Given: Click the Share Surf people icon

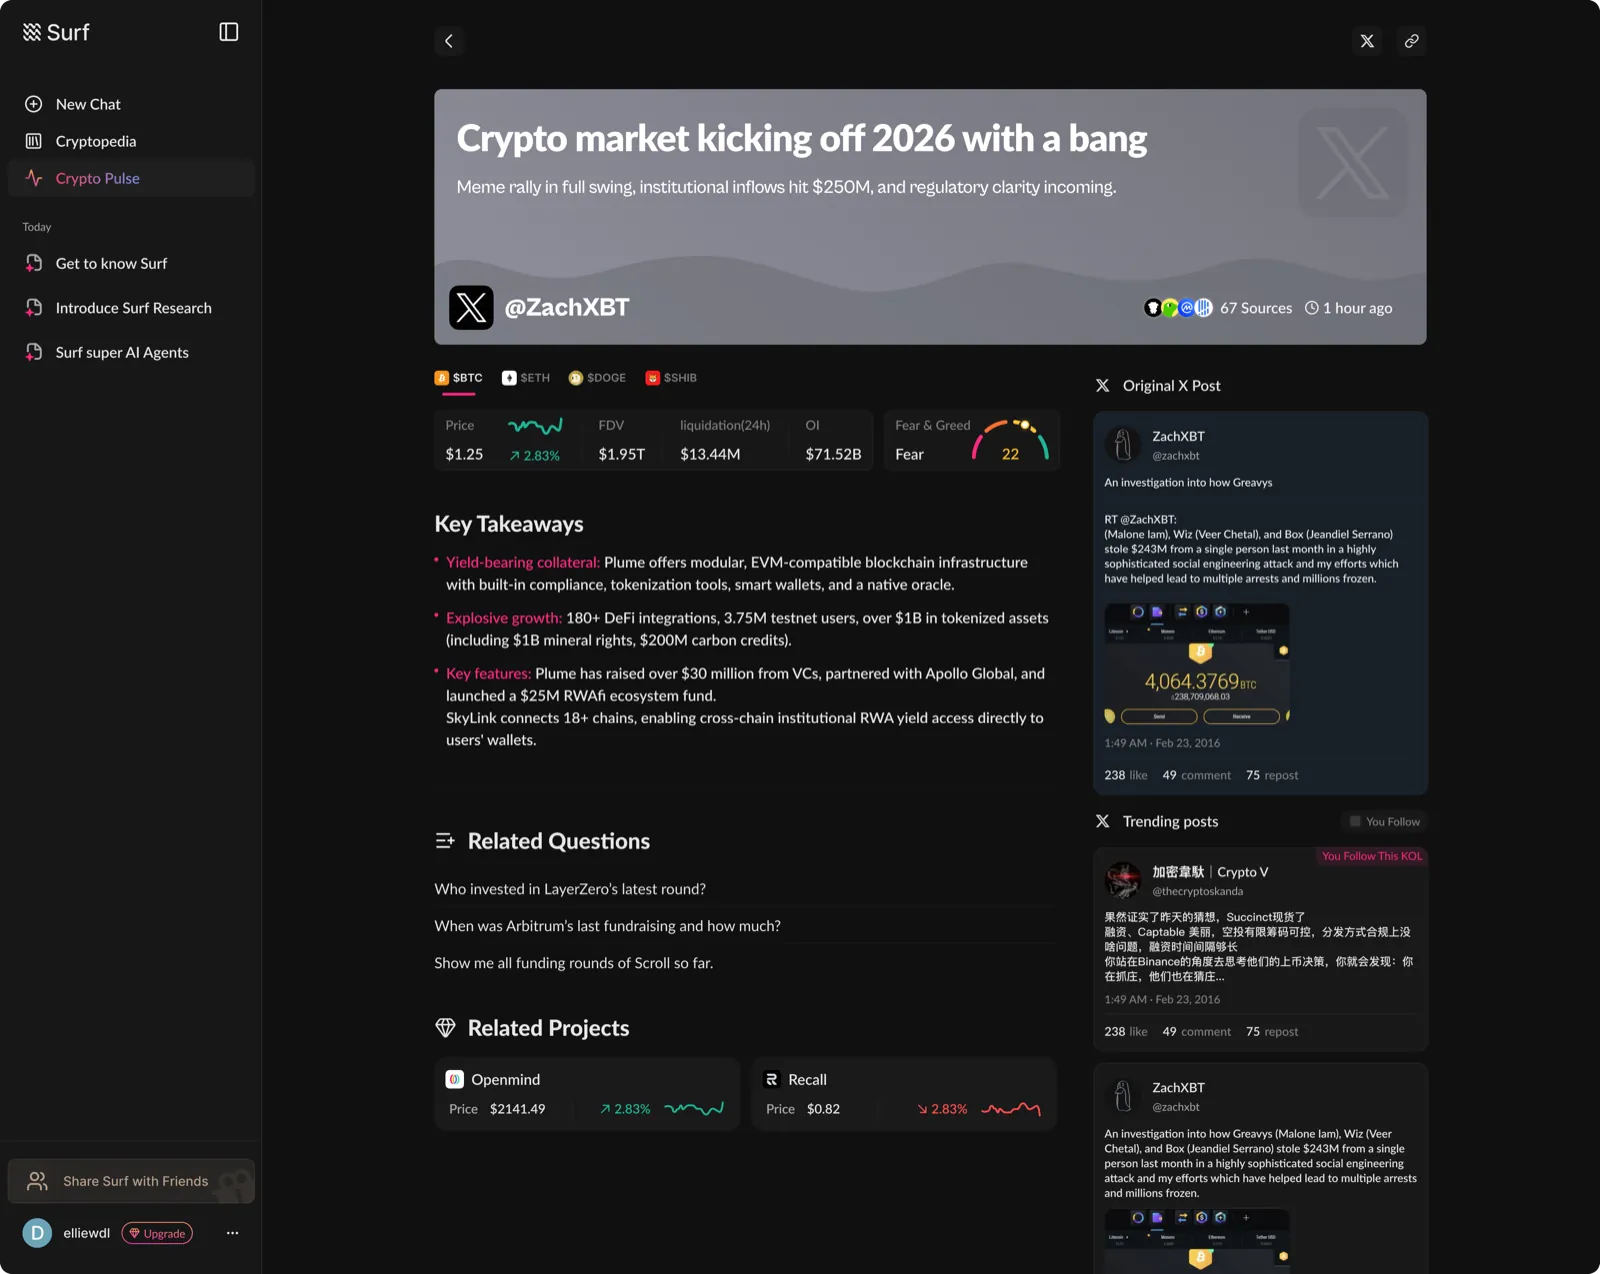Looking at the screenshot, I should [37, 1181].
